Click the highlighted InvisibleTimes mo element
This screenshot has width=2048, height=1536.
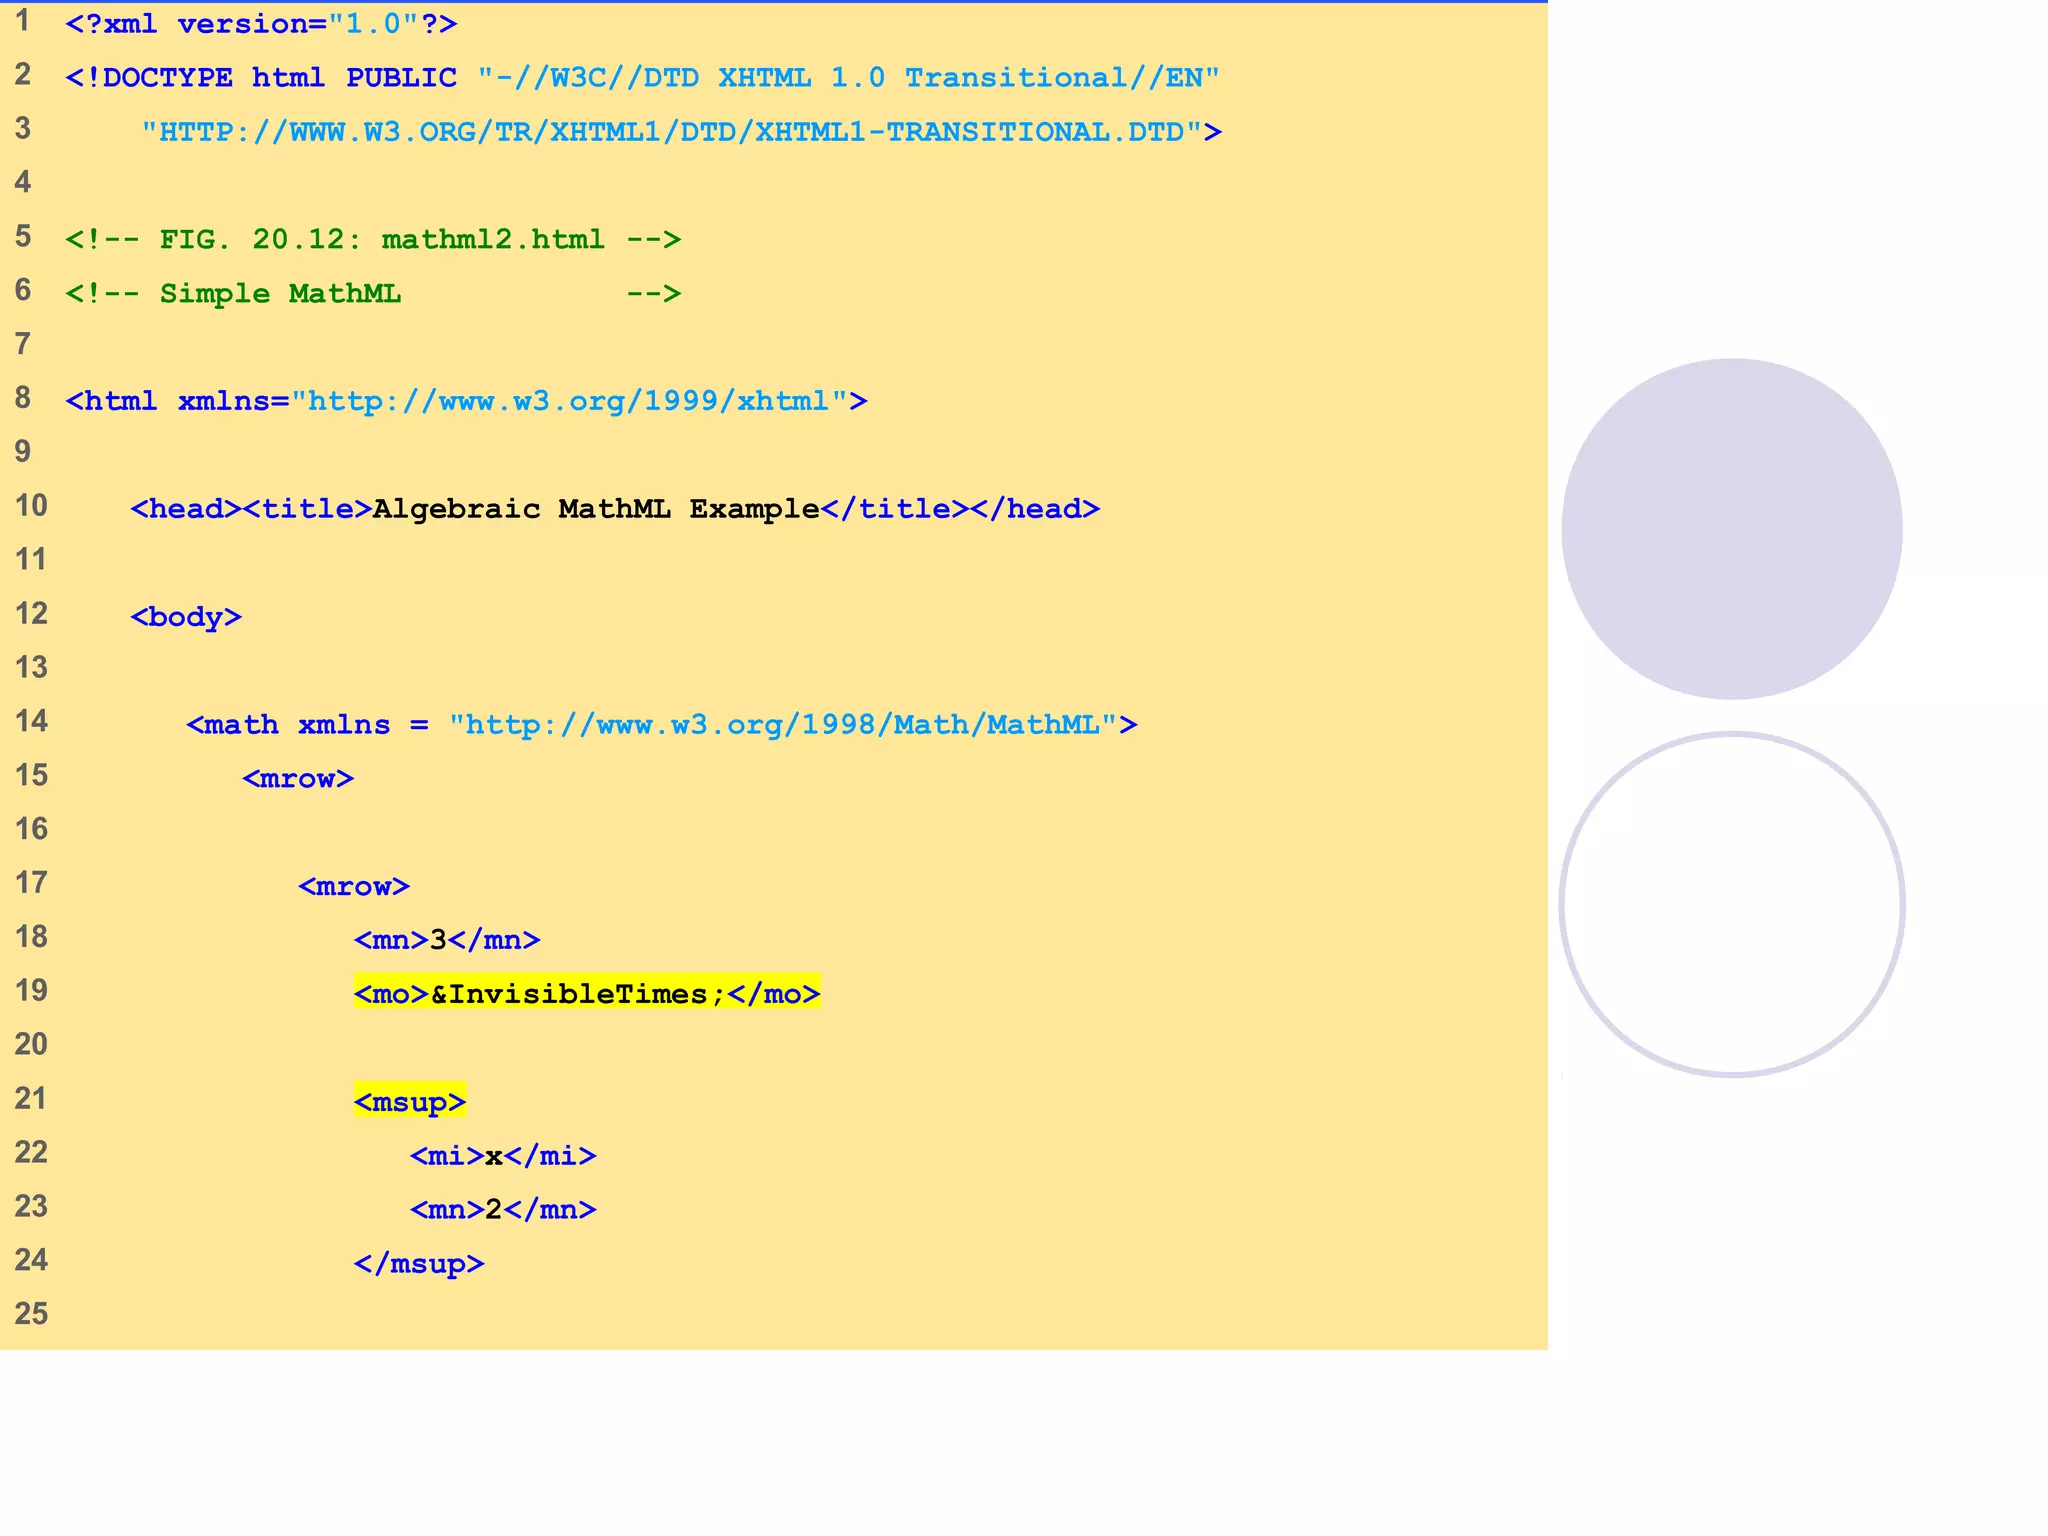click(587, 993)
